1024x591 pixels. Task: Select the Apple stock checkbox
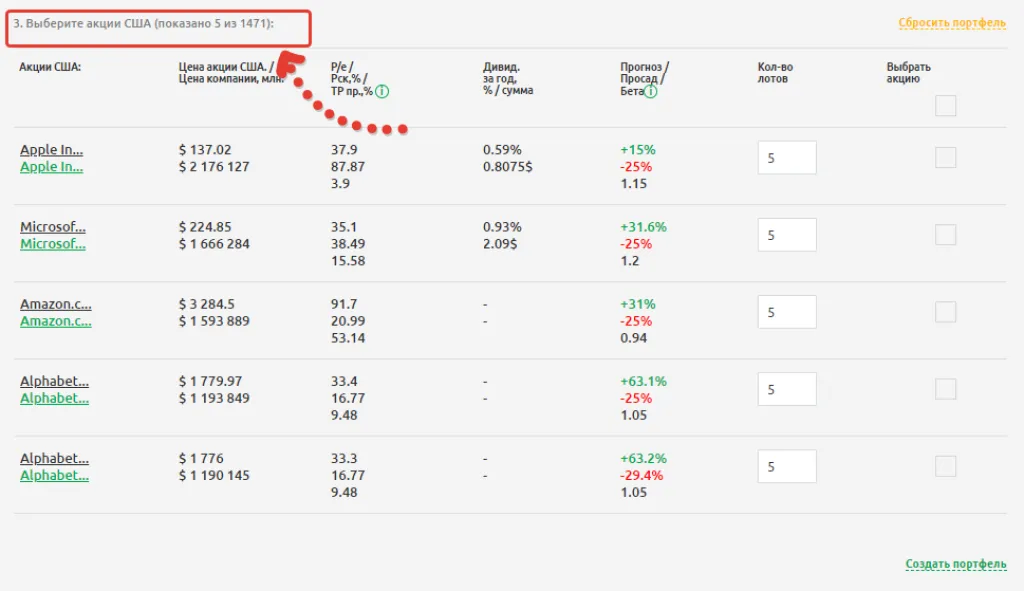[945, 158]
